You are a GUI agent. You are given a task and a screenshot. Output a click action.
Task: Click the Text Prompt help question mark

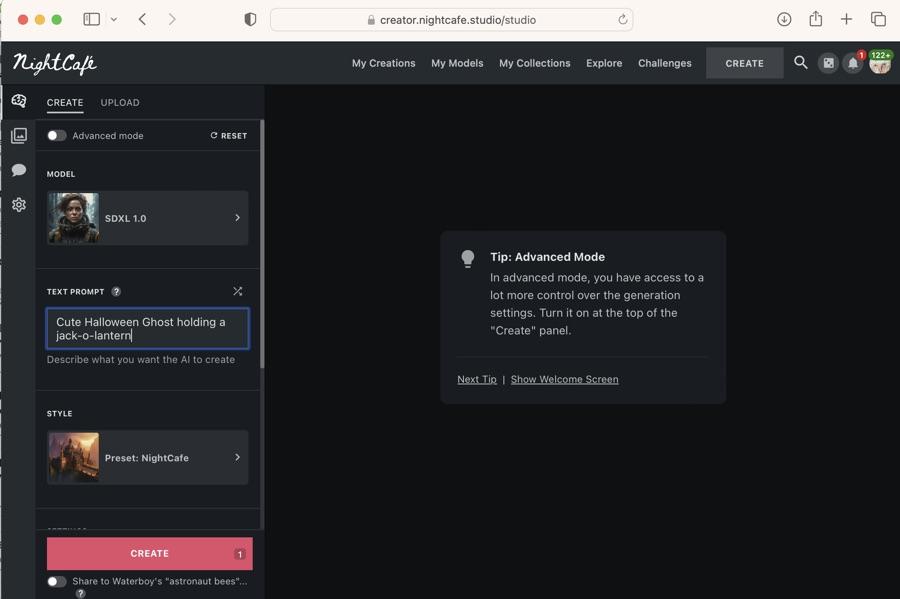coord(116,291)
